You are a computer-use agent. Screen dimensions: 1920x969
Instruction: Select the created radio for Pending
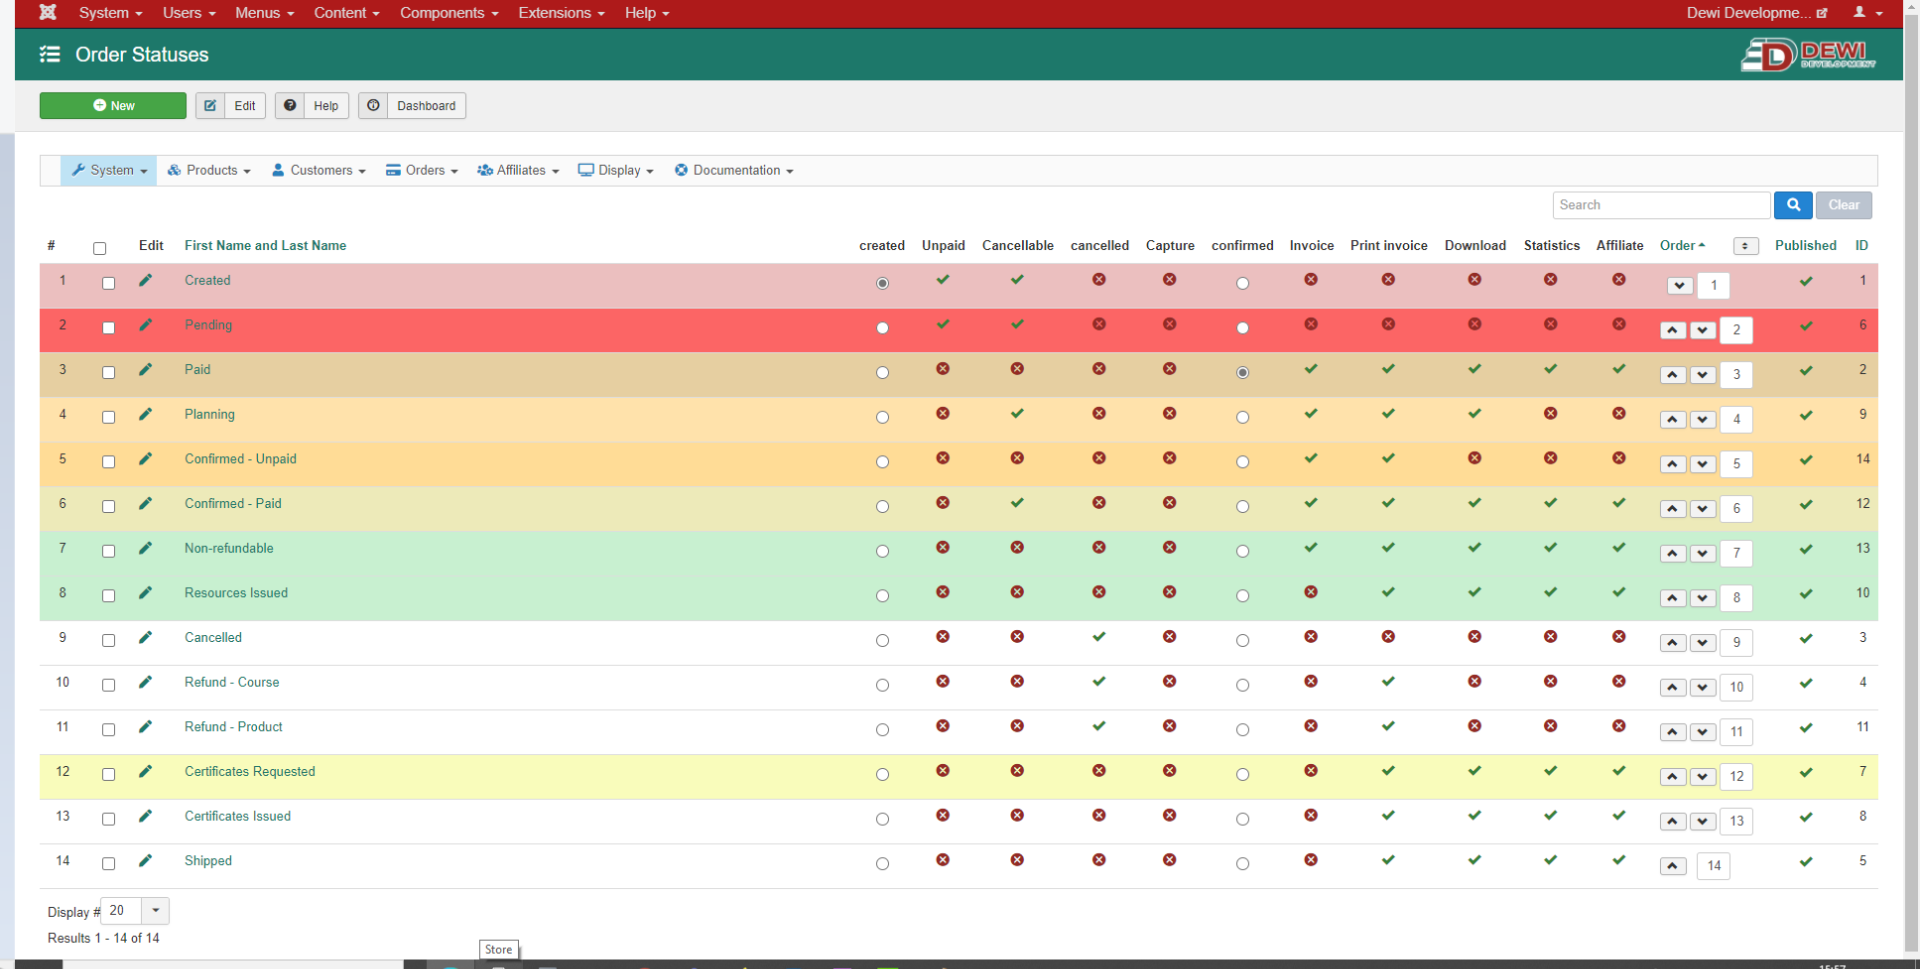tap(882, 328)
